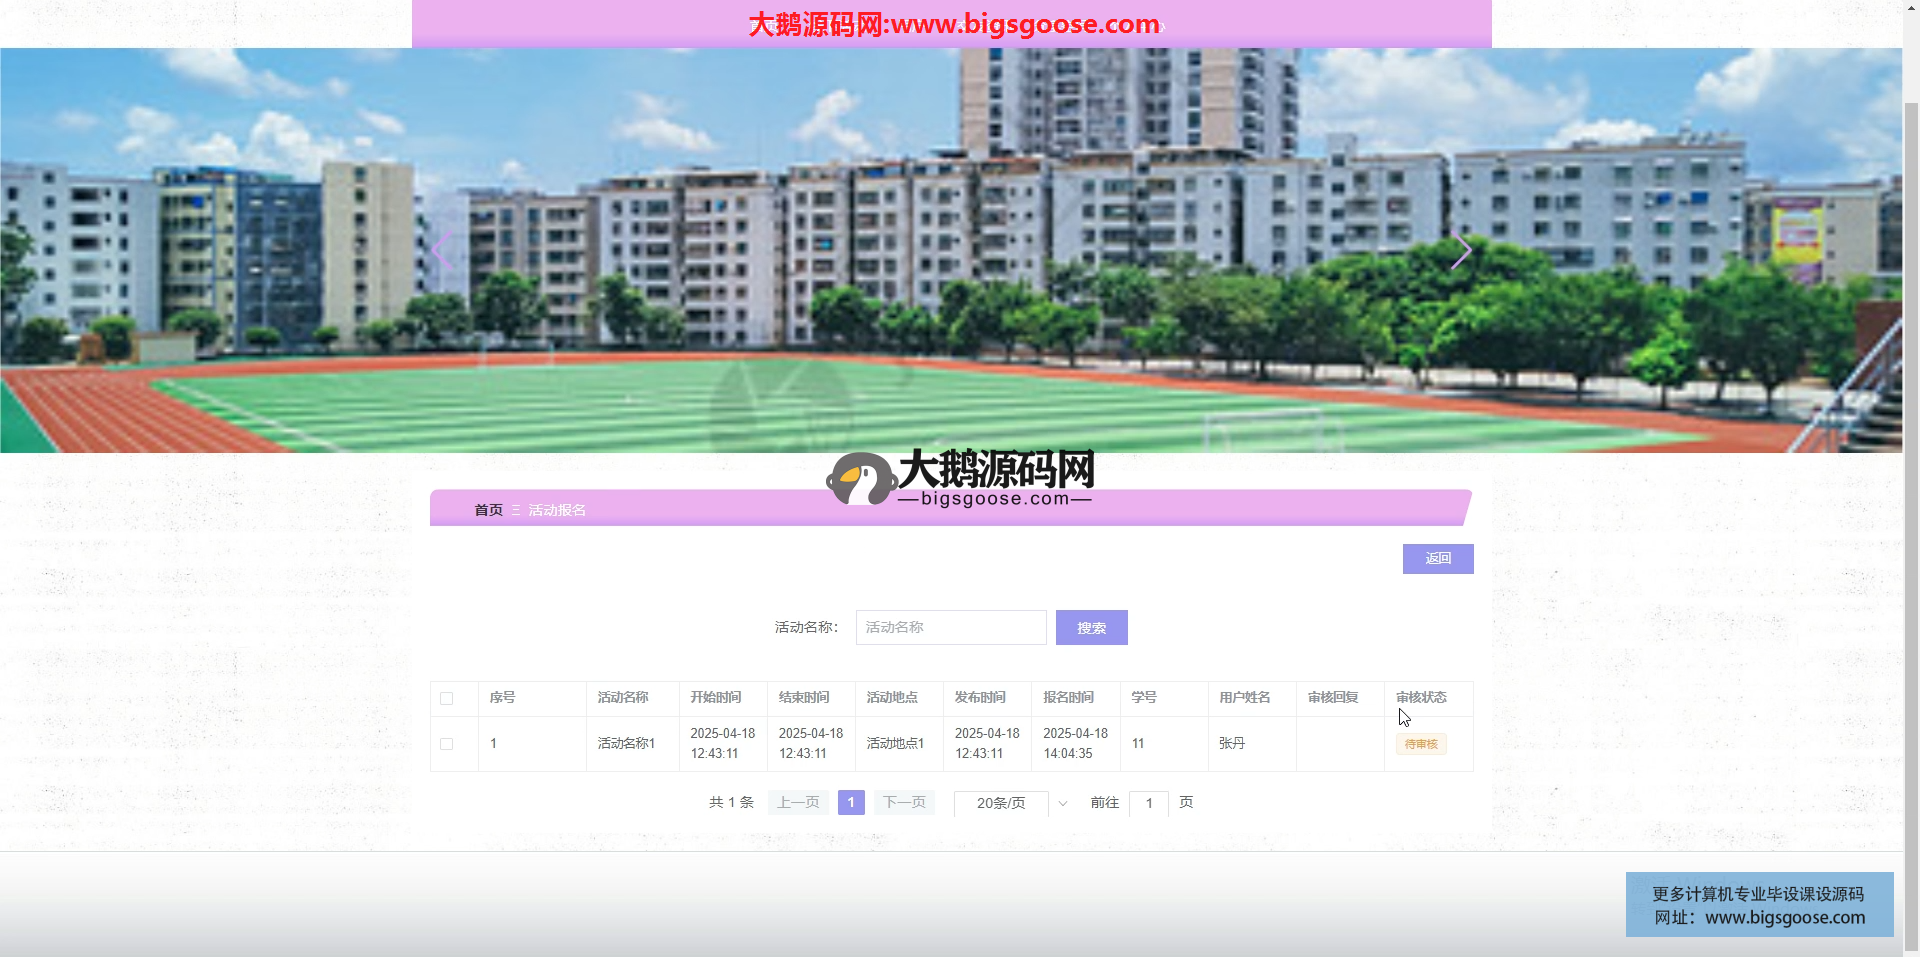
Task: Expand the 20条/页 page size dropdown
Action: pyautogui.click(x=1012, y=803)
